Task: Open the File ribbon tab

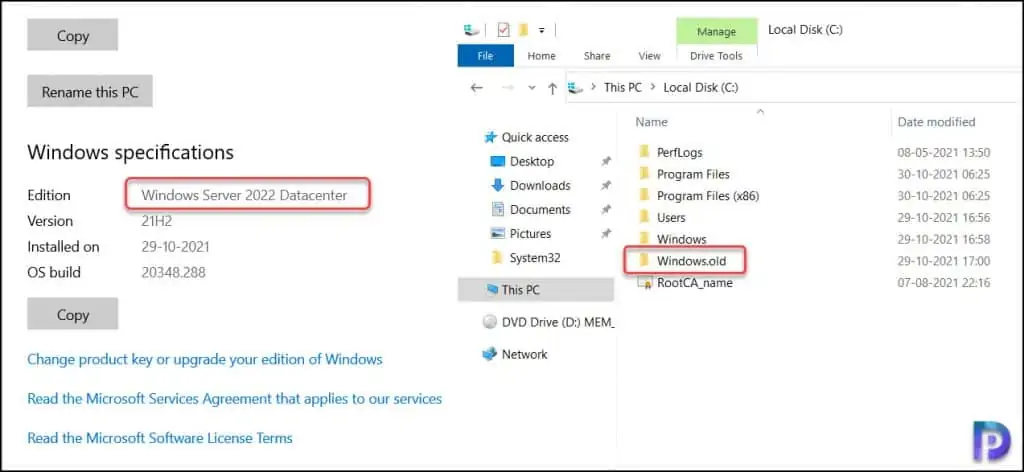Action: pos(485,56)
